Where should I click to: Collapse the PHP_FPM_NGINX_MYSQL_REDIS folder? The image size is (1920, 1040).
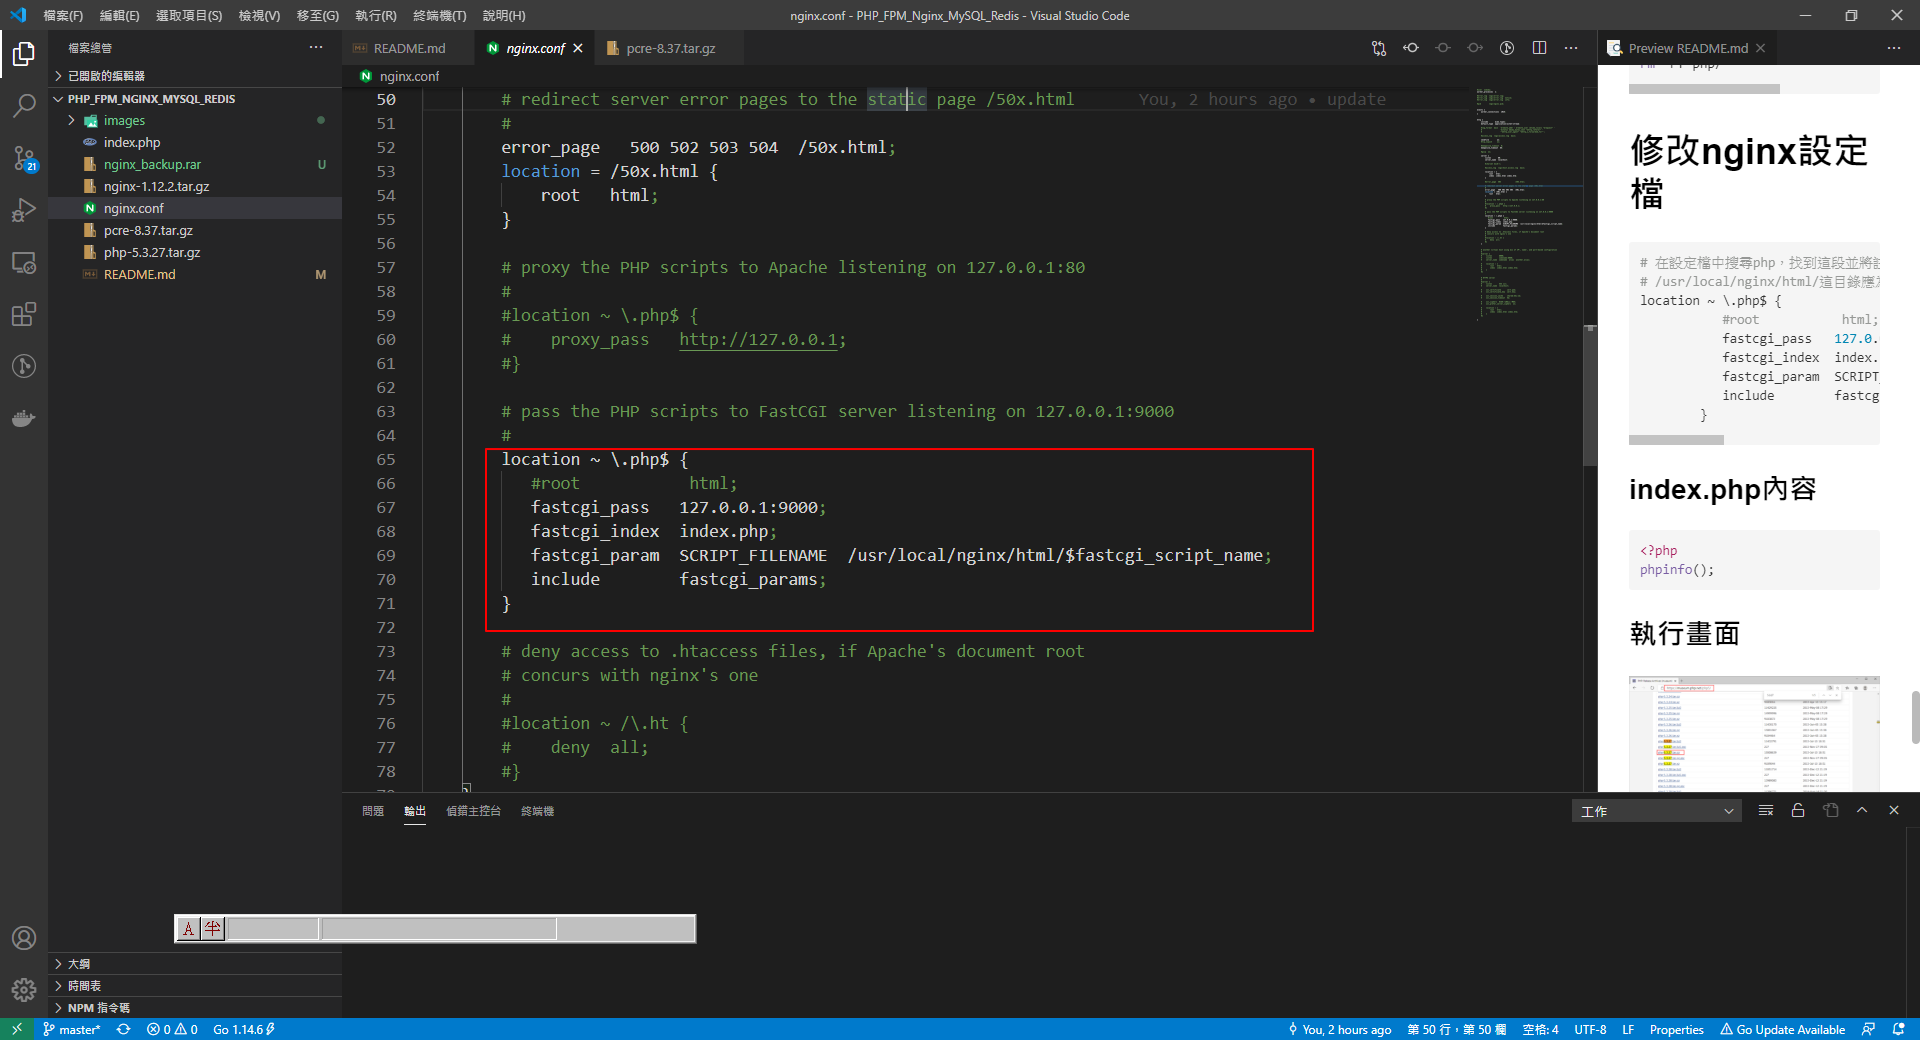[x=195, y=99]
